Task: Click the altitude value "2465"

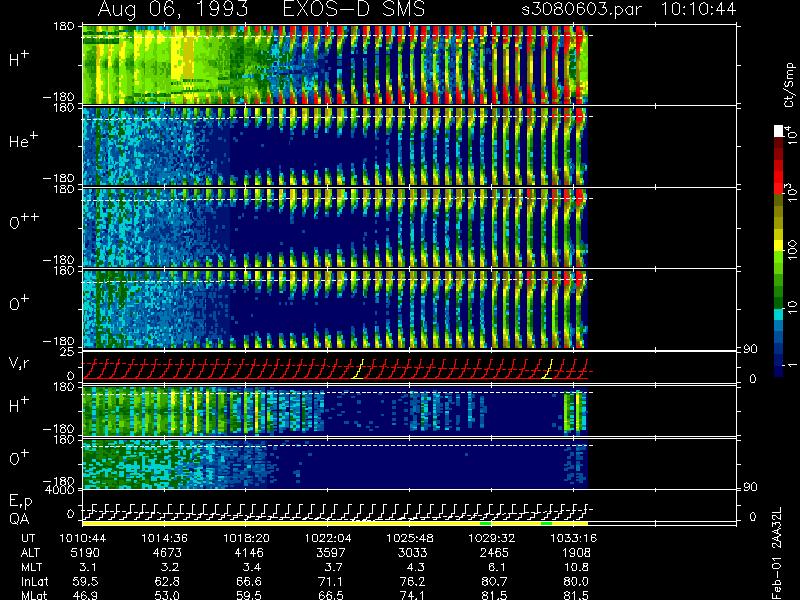Action: pos(494,553)
